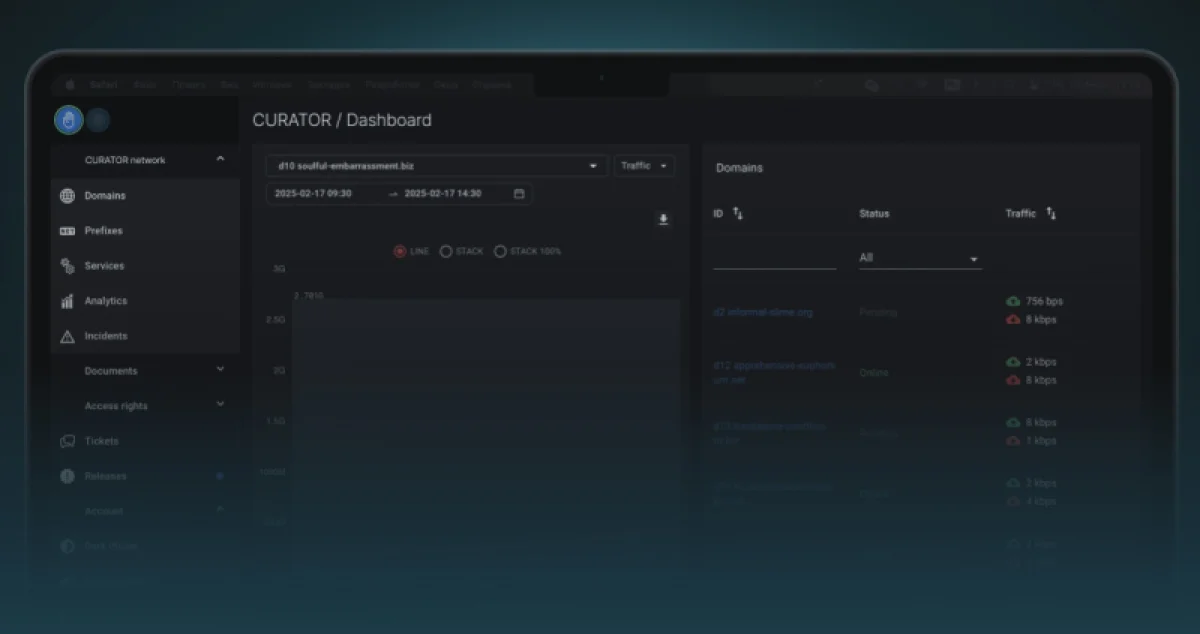Click the blue CURATOR logo icon
The width and height of the screenshot is (1200, 634).
point(68,120)
